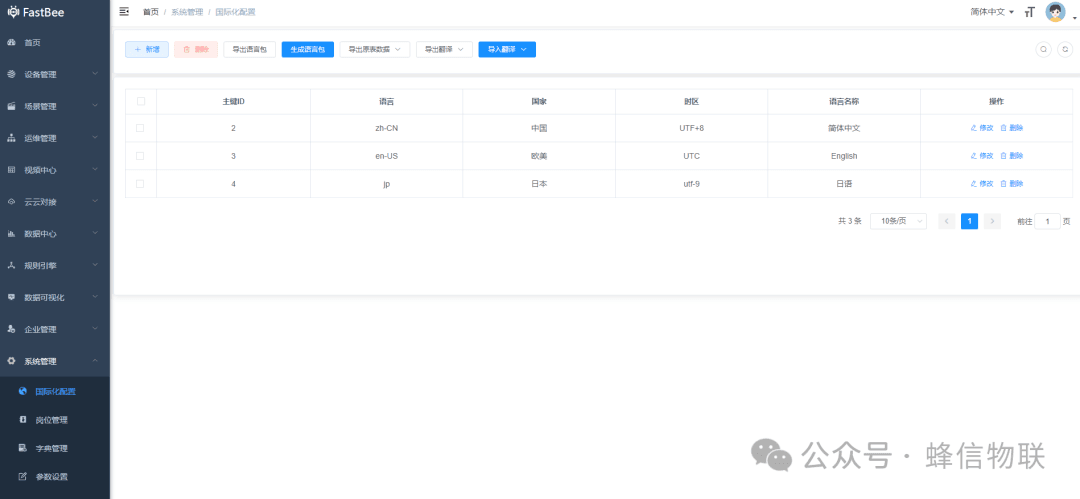Click 修改 link in en-US row
Screen dimensions: 1080x499
(x=982, y=156)
